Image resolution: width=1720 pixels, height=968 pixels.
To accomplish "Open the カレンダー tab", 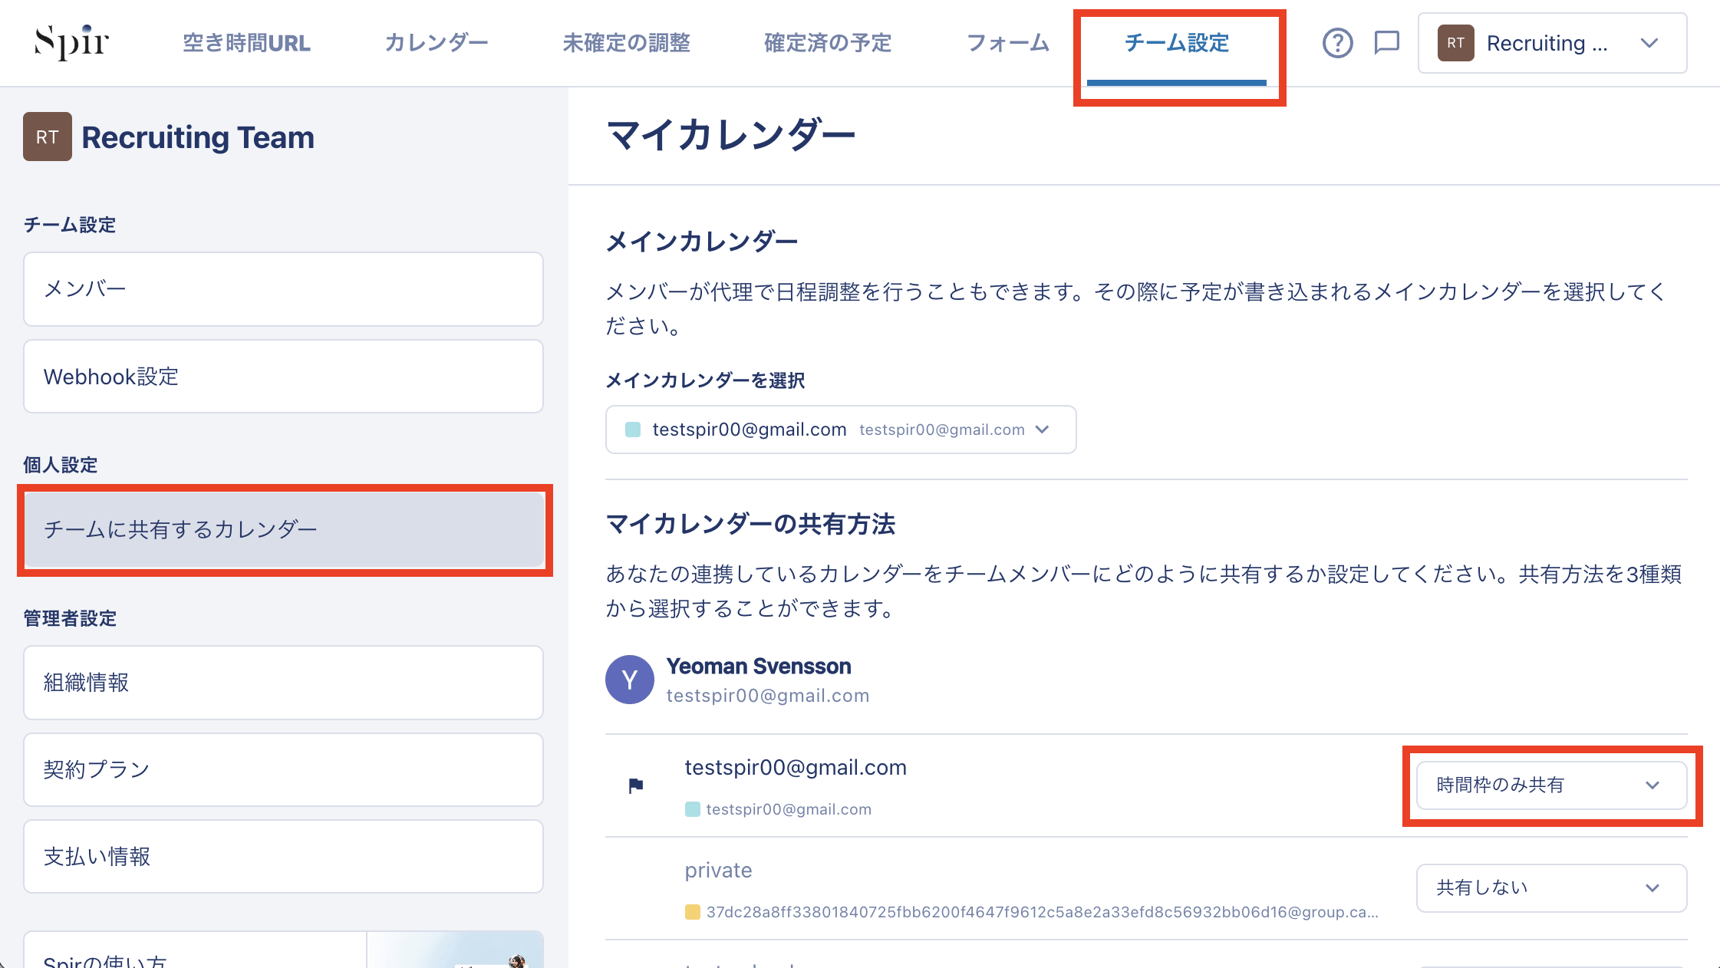I will (x=436, y=42).
